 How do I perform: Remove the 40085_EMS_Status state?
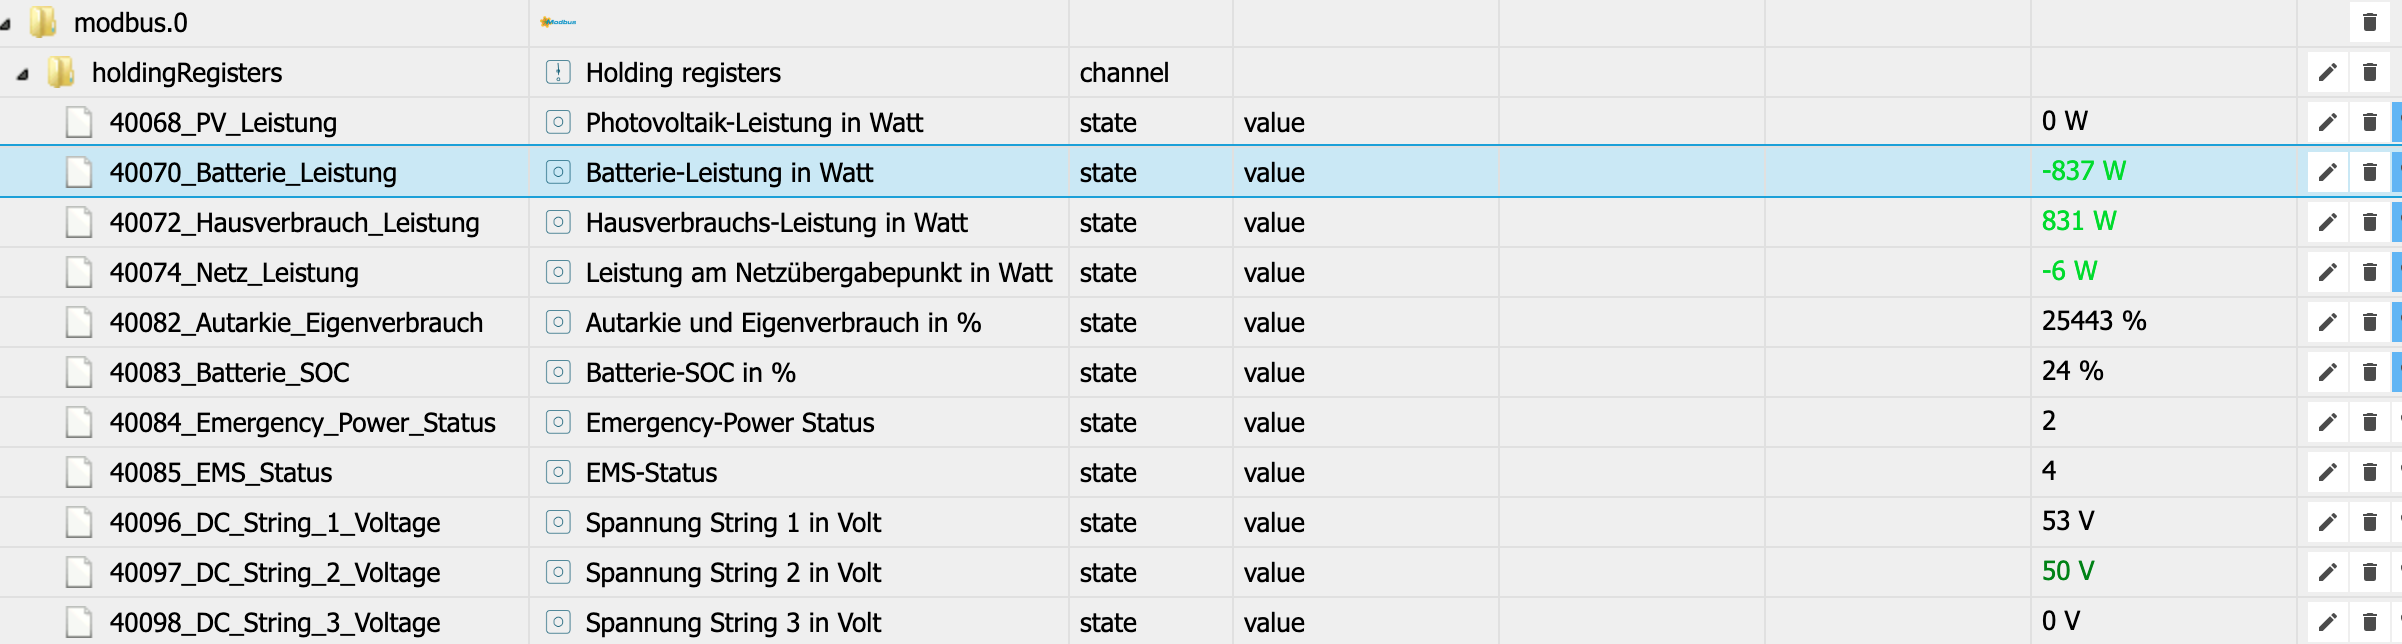2369,472
